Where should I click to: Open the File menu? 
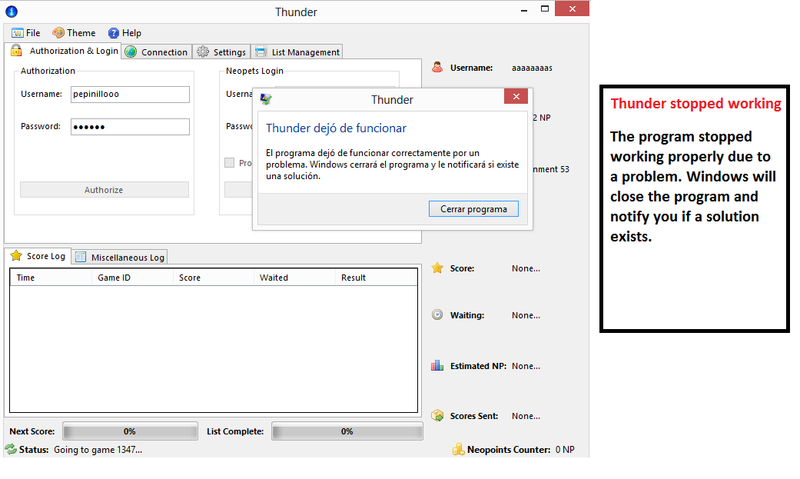pyautogui.click(x=26, y=33)
